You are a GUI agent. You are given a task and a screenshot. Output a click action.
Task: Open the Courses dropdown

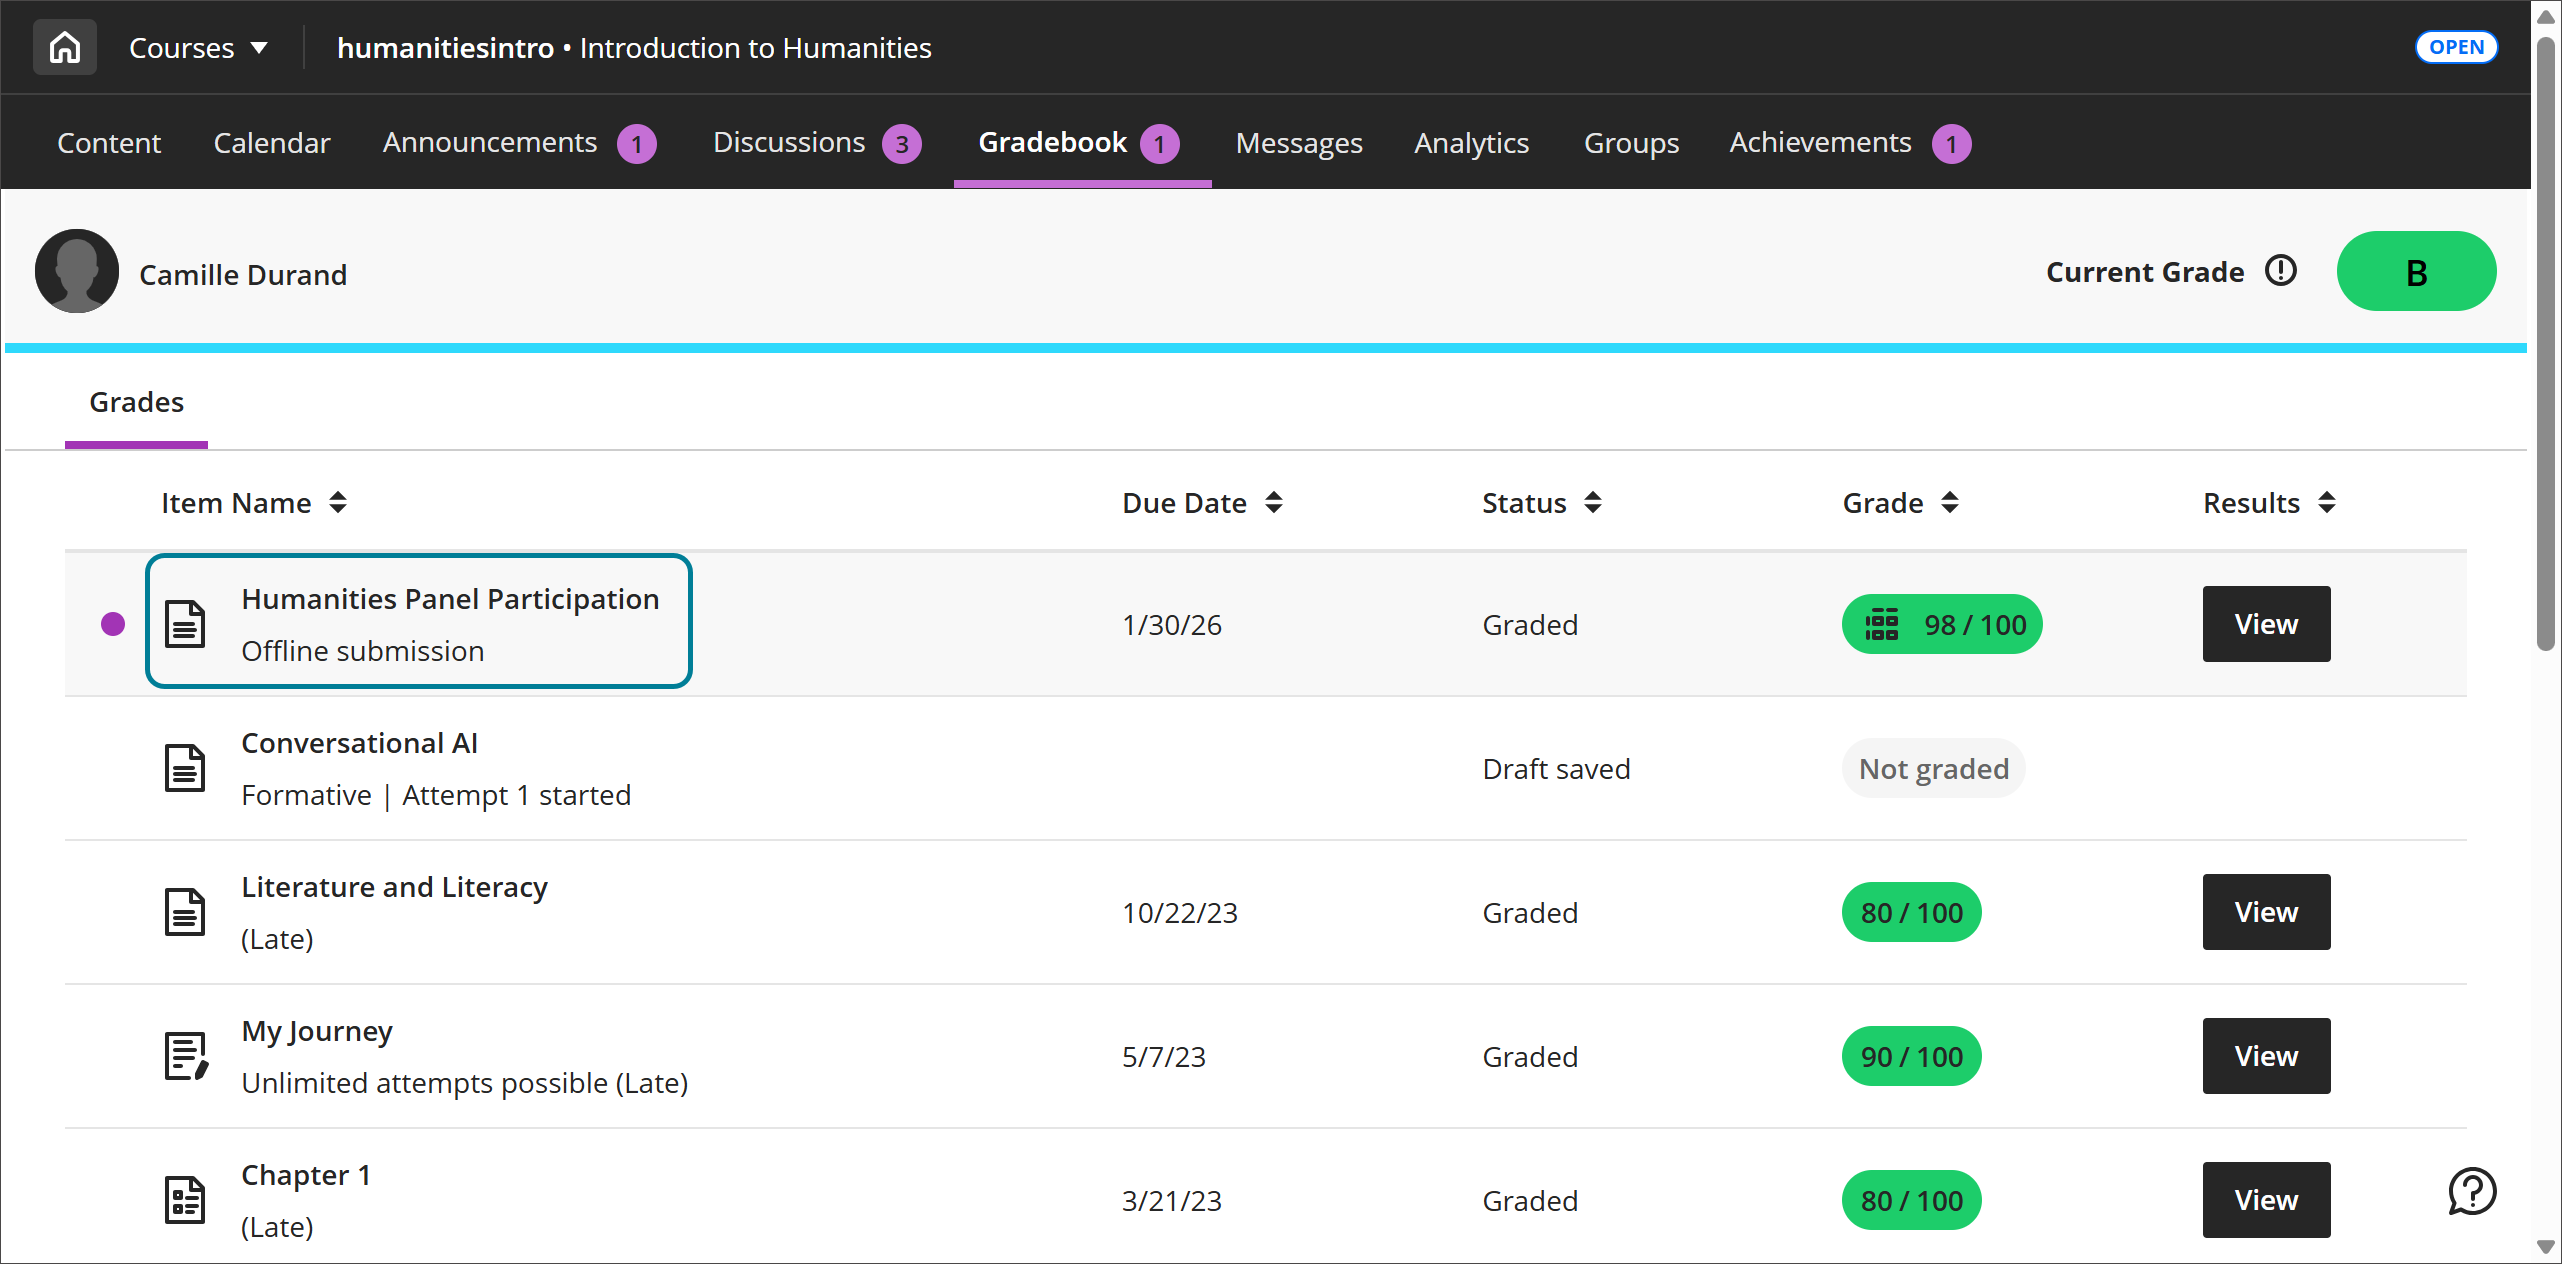(x=199, y=46)
